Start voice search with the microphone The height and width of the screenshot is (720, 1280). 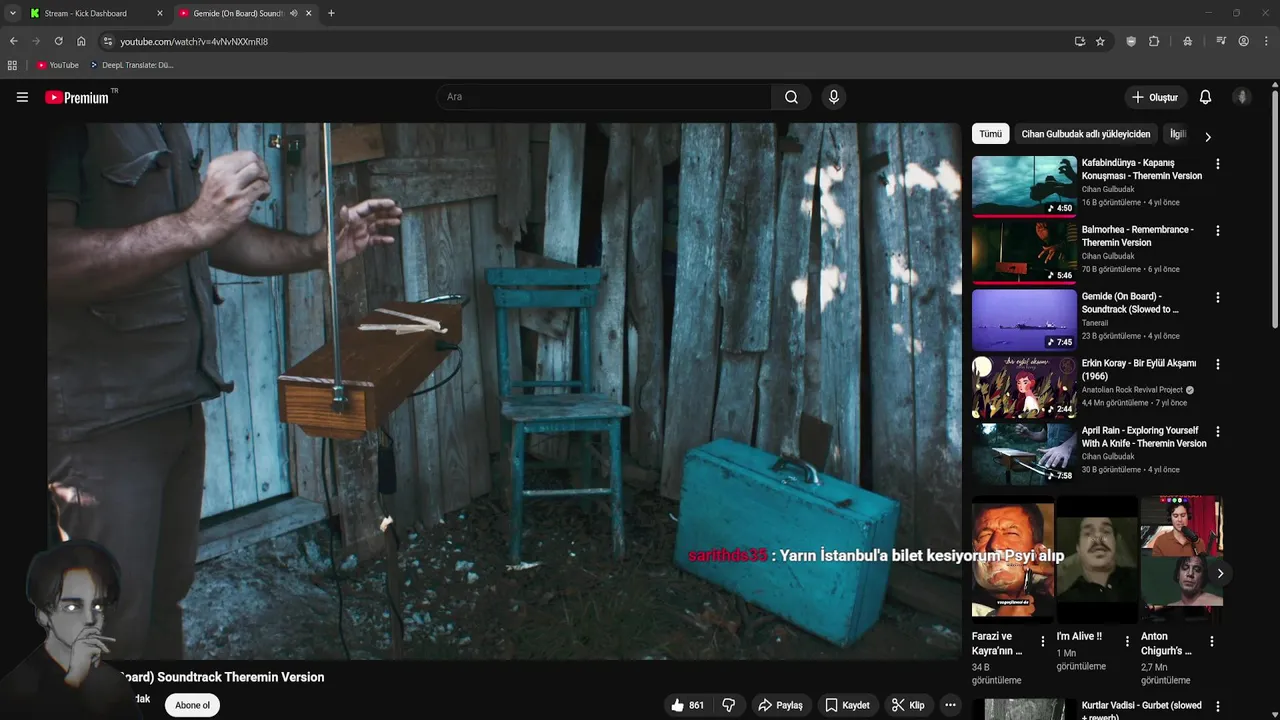833,97
